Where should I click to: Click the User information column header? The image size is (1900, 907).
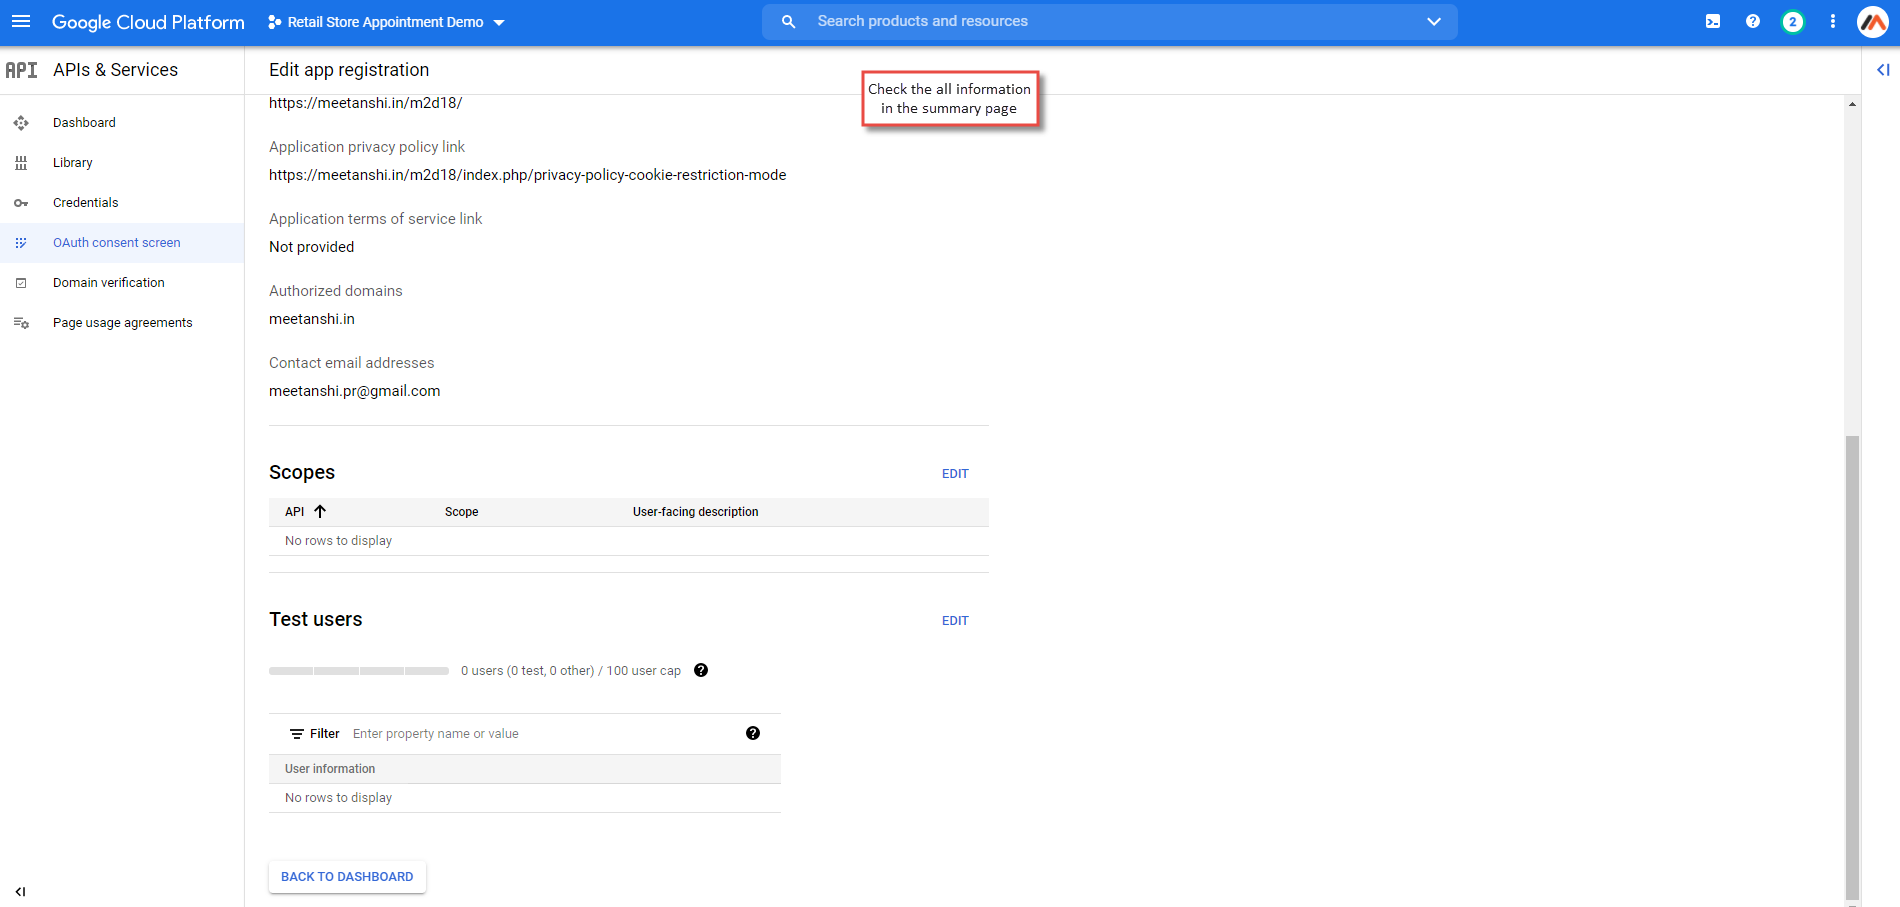point(330,769)
